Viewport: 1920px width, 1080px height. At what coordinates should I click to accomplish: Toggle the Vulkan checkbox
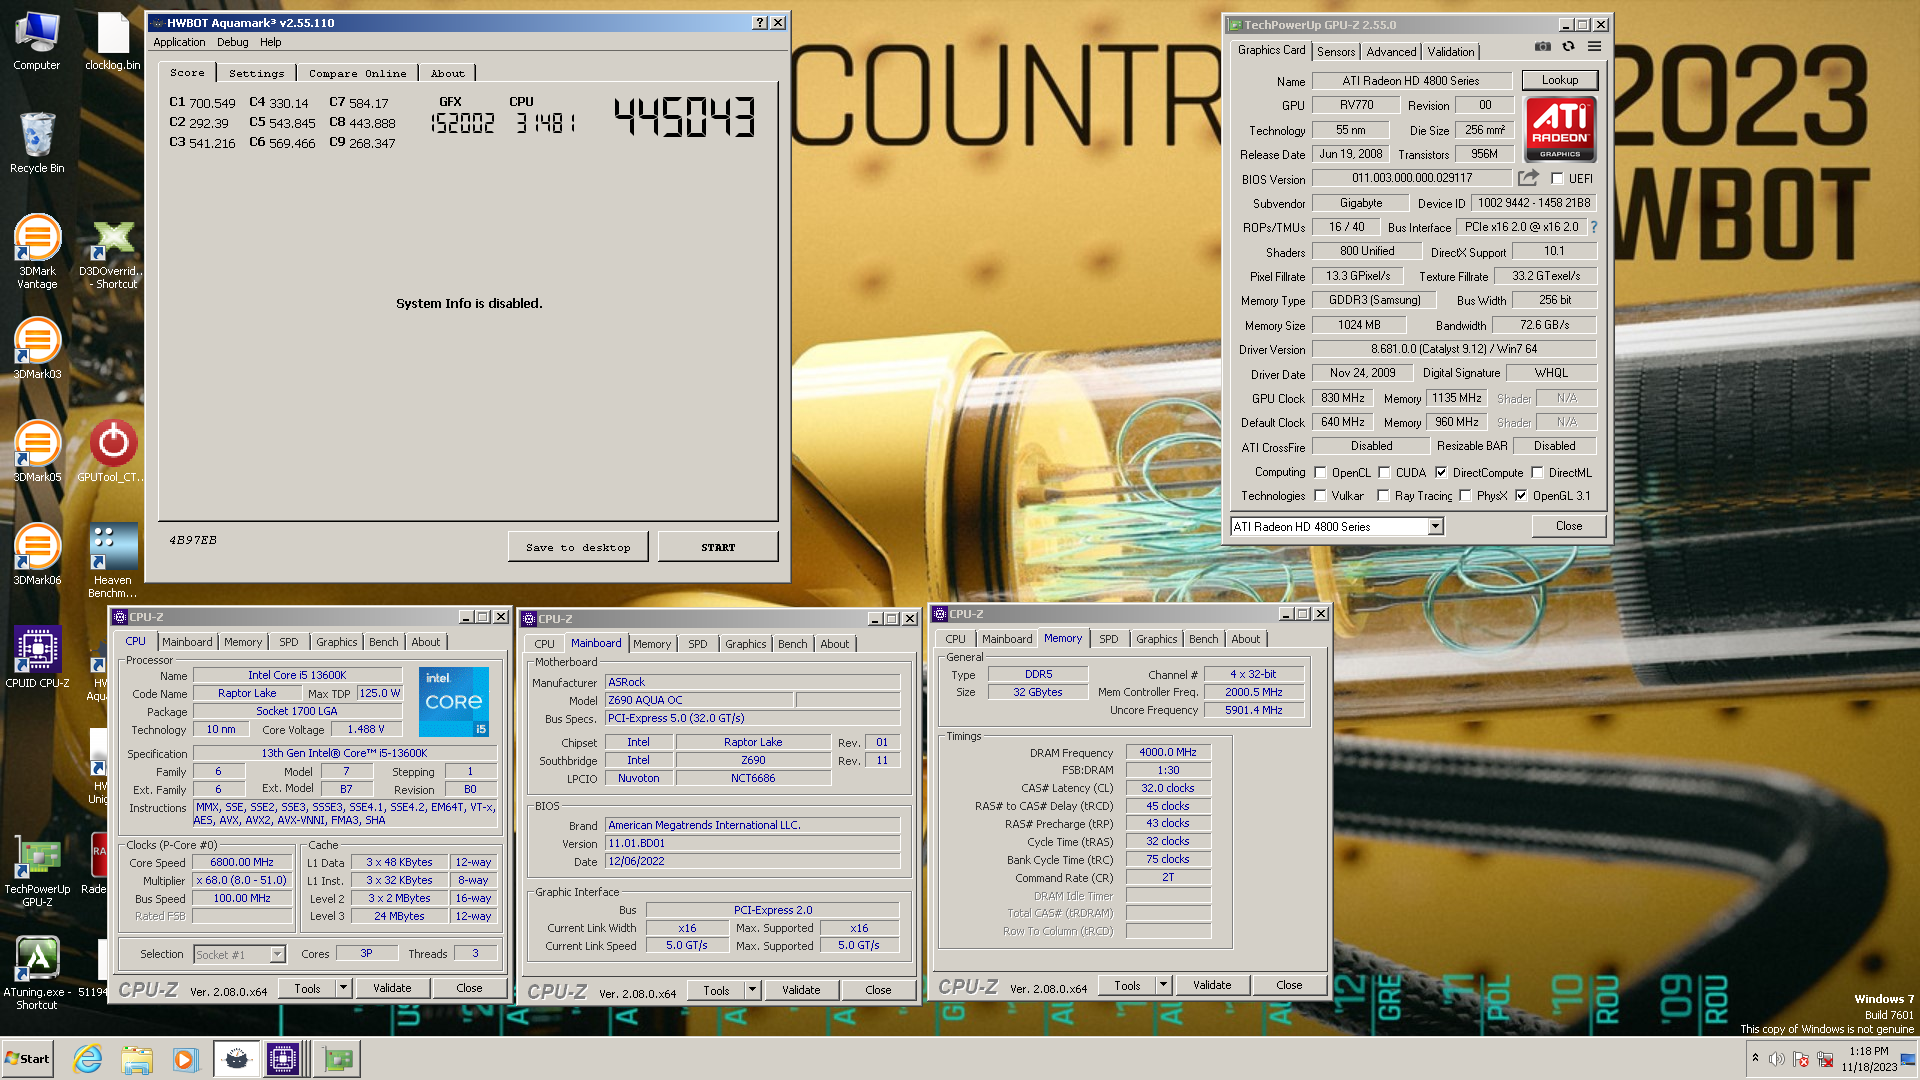[x=1320, y=496]
